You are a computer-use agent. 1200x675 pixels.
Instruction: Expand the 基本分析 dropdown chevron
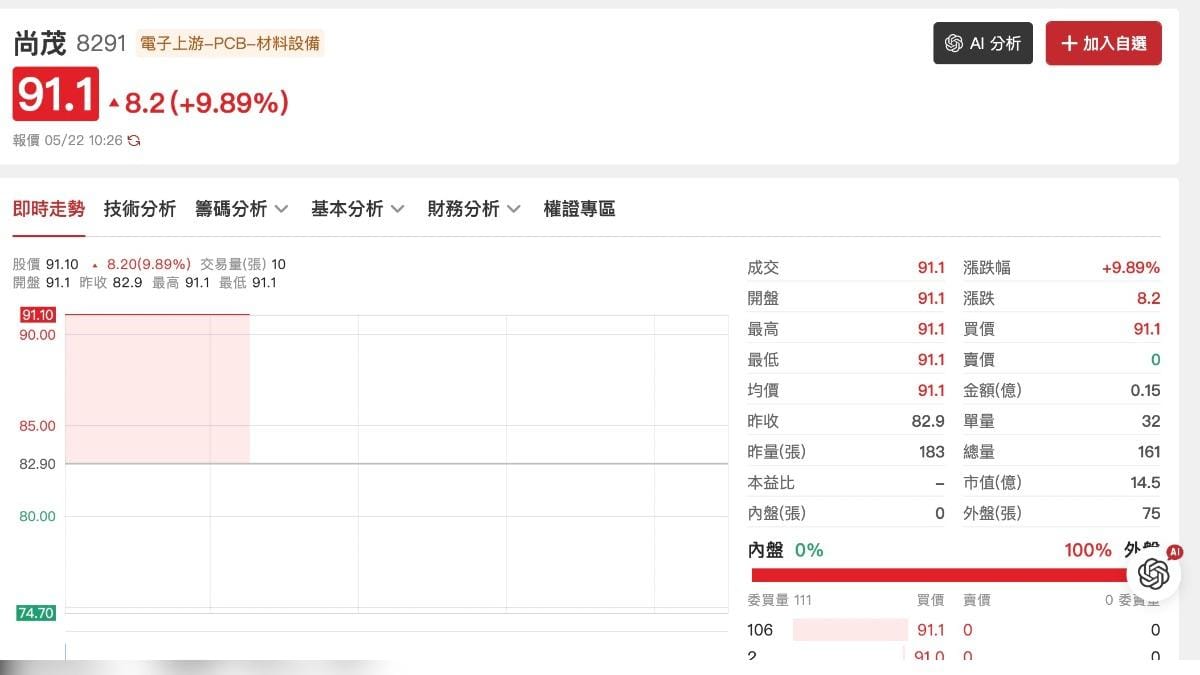(x=397, y=210)
